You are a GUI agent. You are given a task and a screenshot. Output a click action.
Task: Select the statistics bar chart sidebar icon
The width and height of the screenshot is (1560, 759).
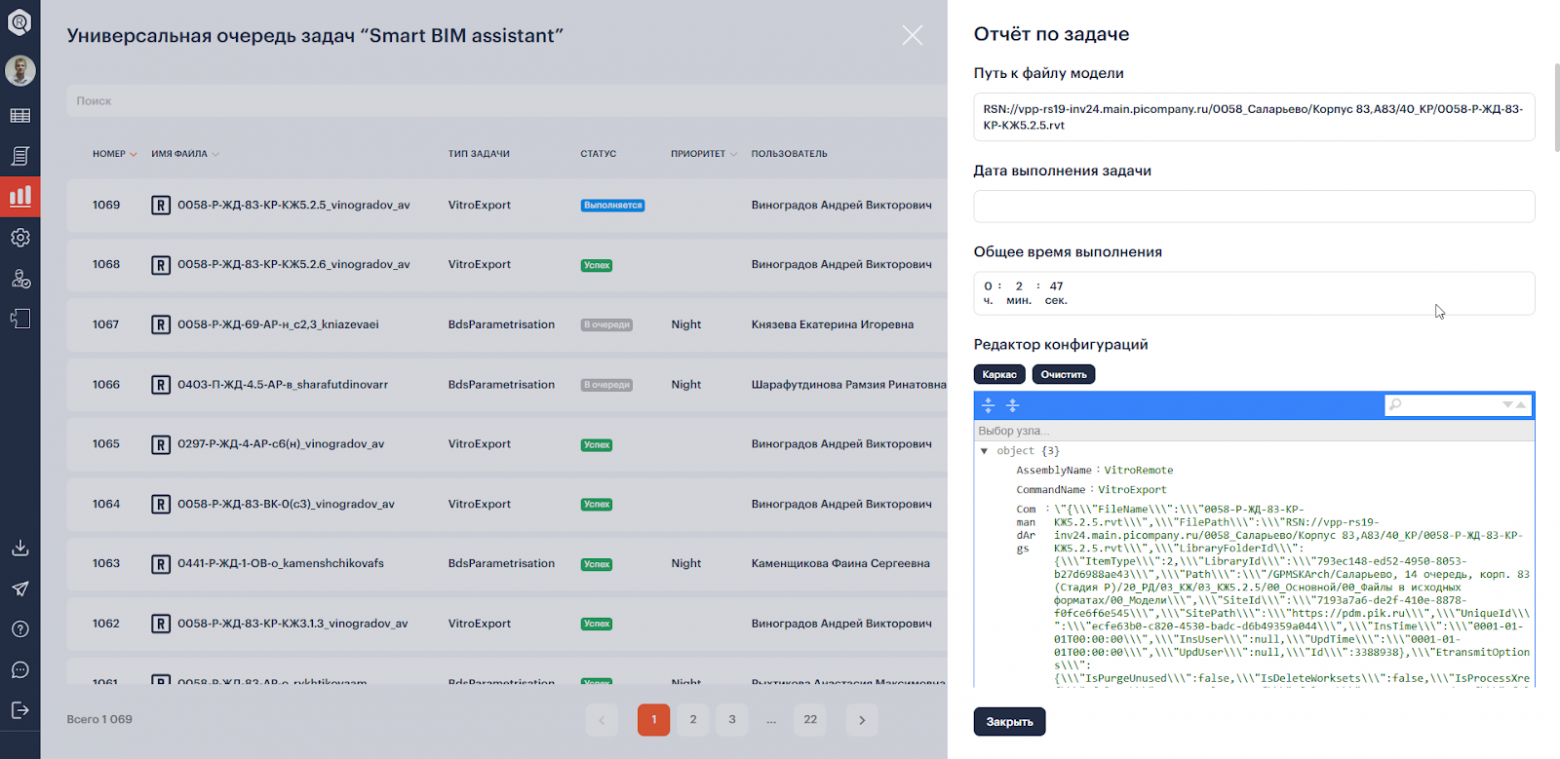(20, 196)
